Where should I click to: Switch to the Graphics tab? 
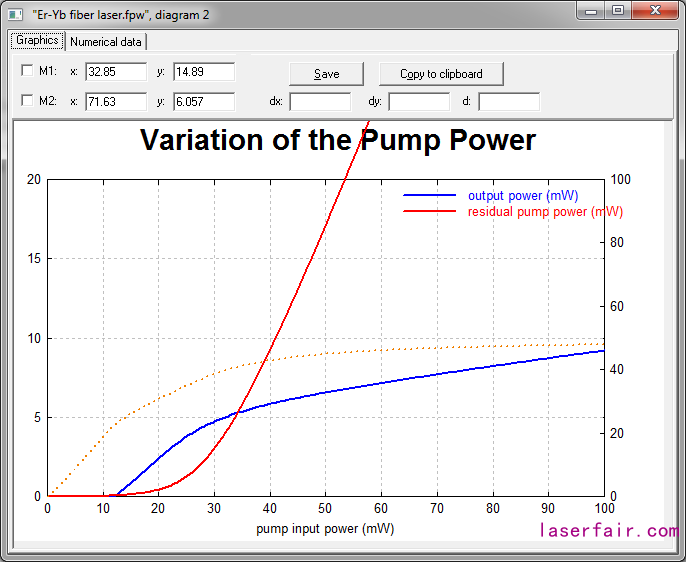coord(37,41)
